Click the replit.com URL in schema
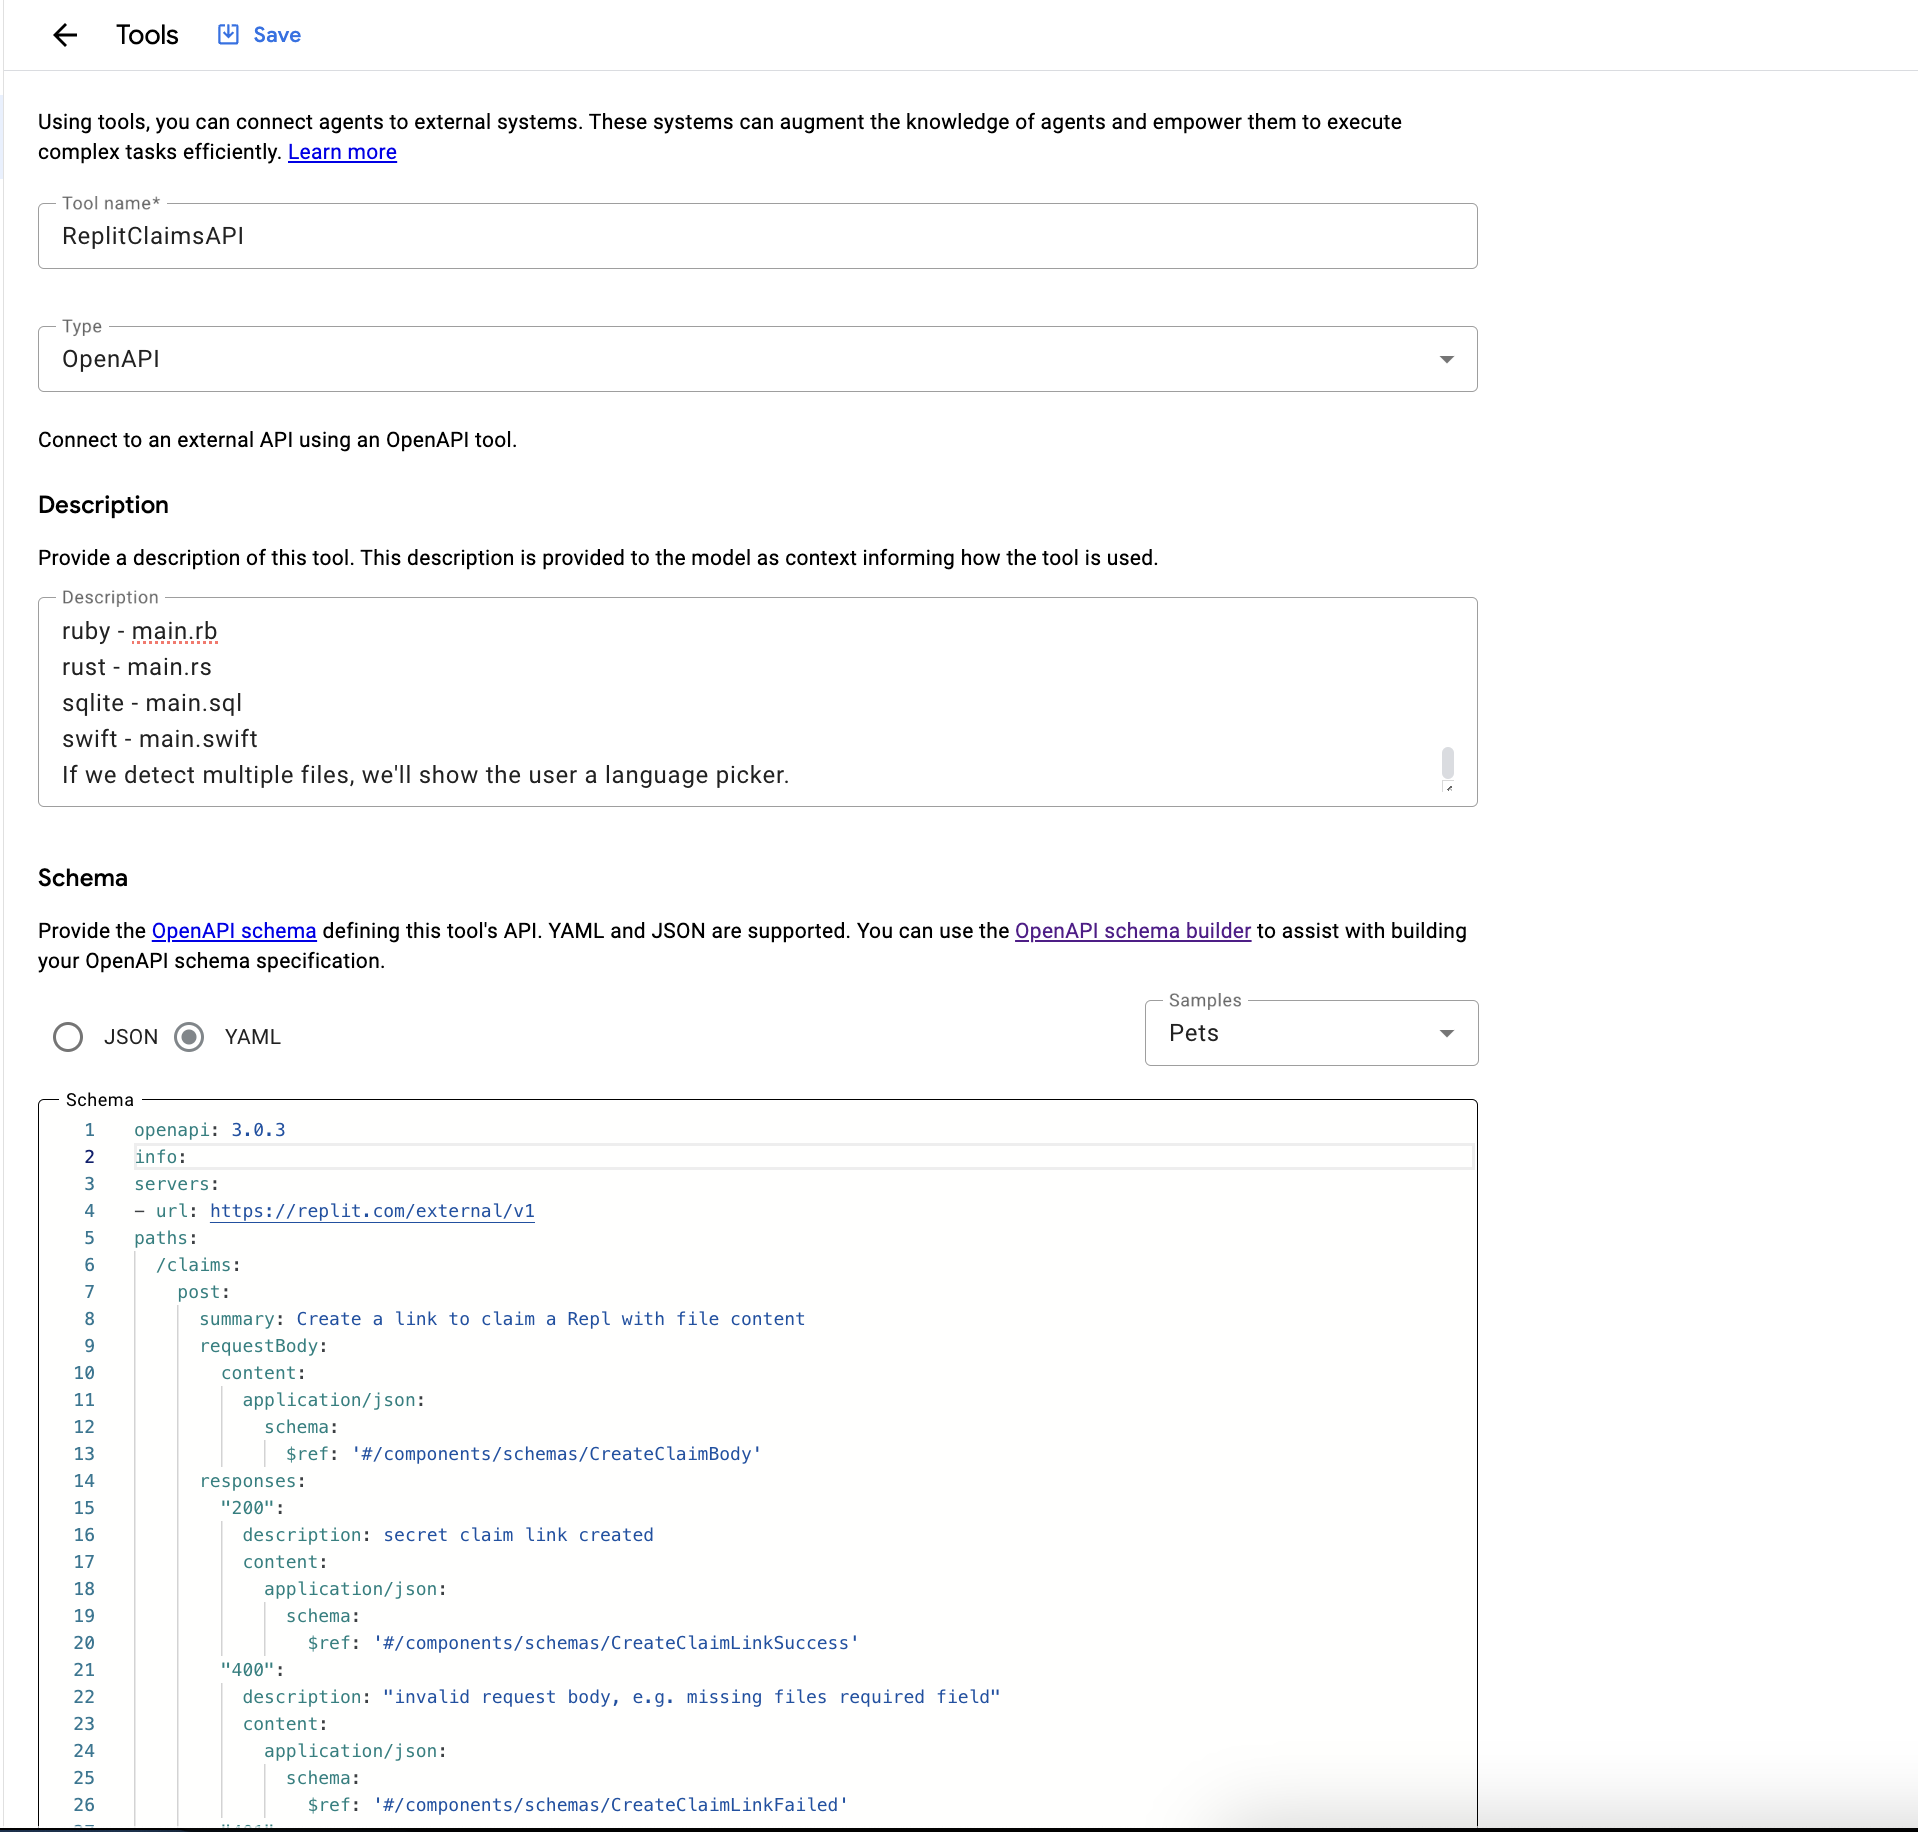The height and width of the screenshot is (1832, 1918). click(372, 1211)
